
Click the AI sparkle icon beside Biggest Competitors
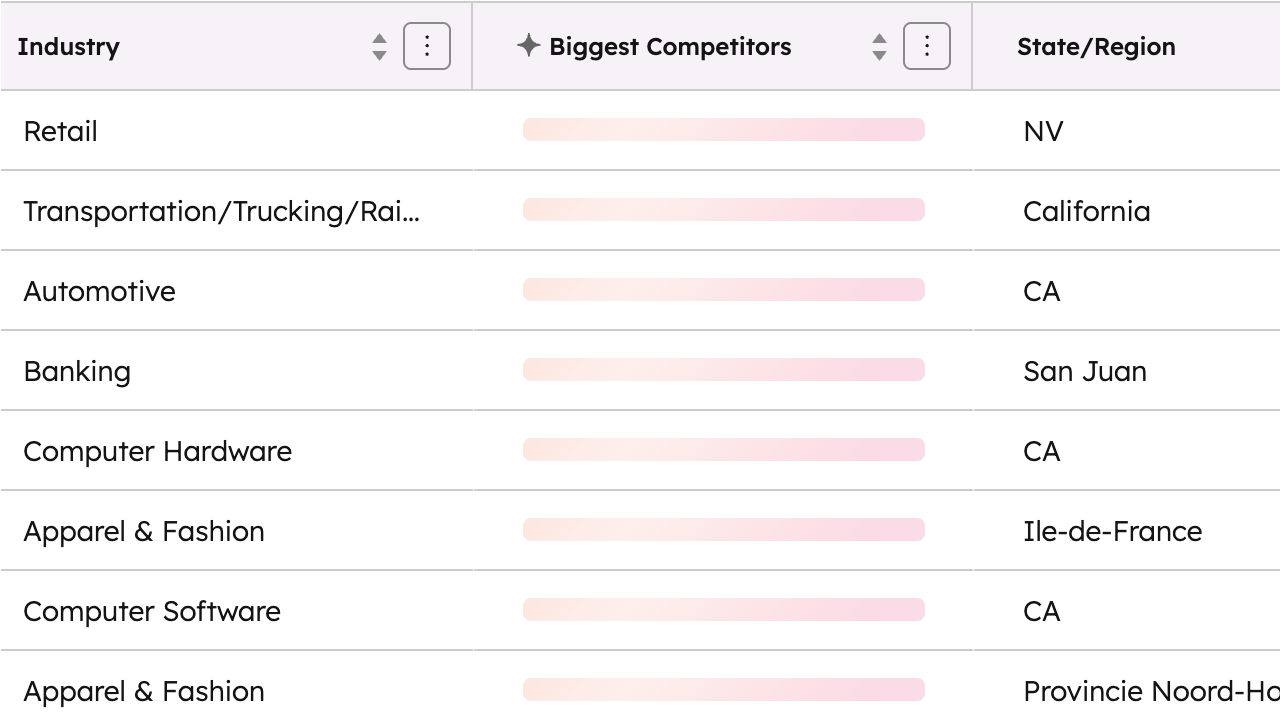click(x=529, y=45)
